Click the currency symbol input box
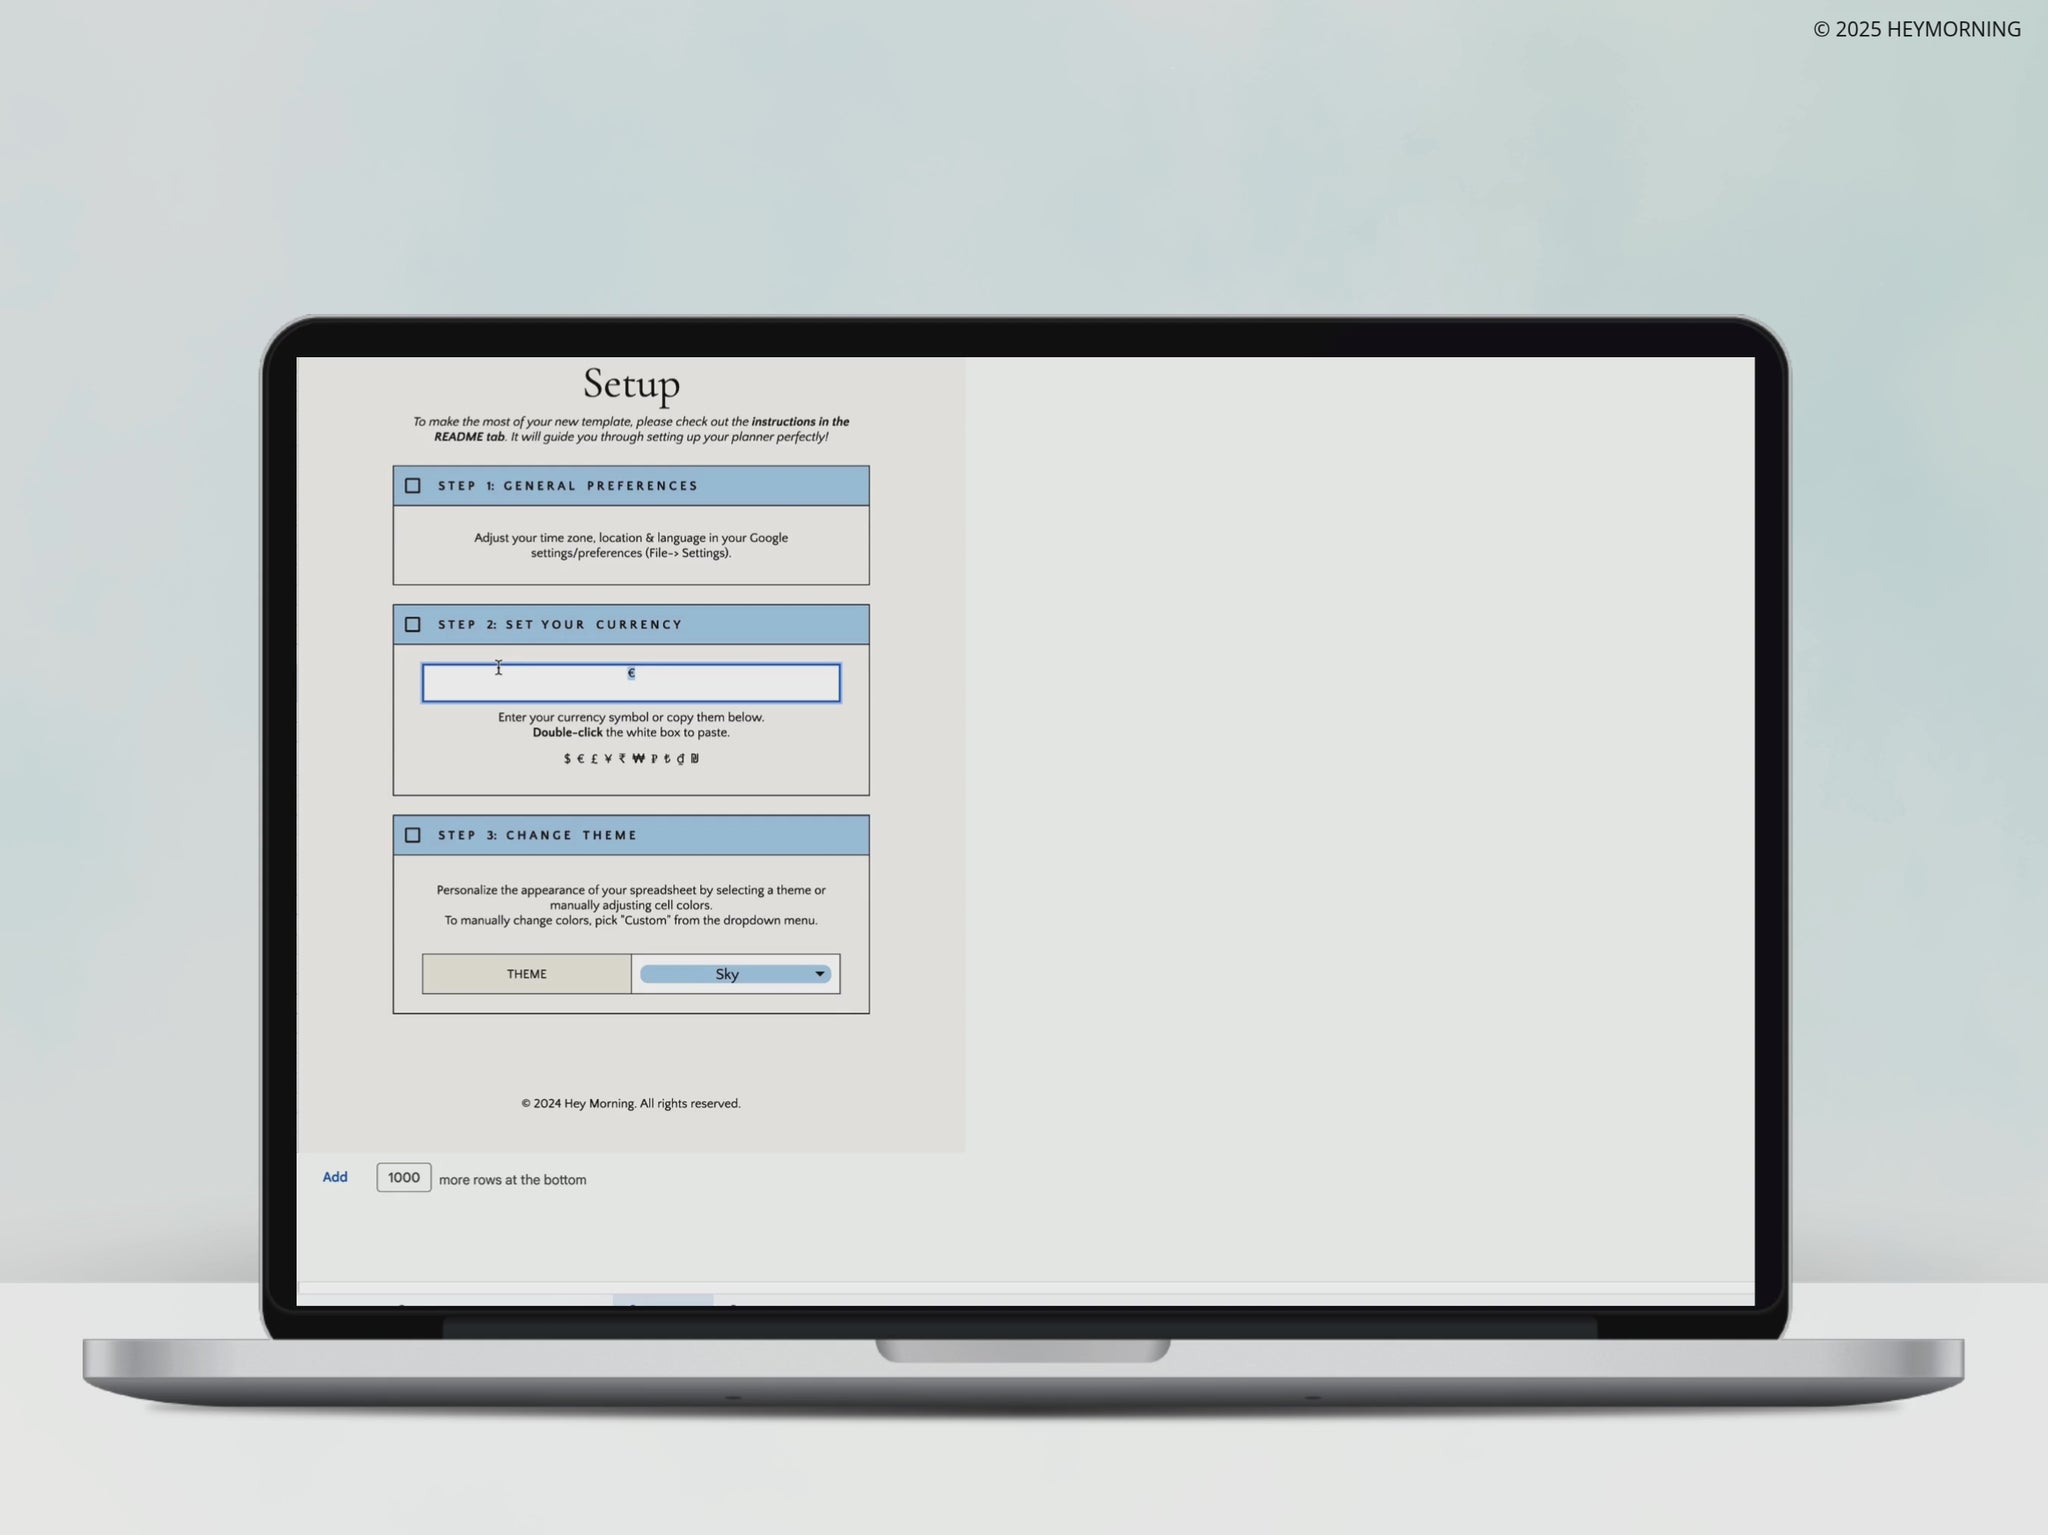Screen dimensions: 2048x1535 pos(631,683)
